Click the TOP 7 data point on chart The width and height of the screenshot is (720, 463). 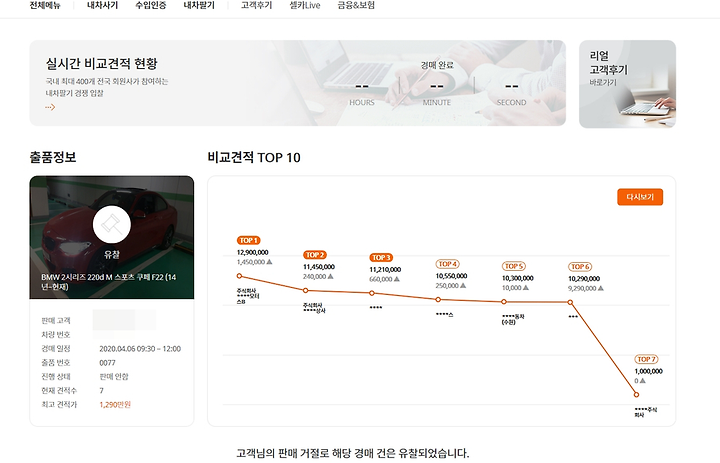(x=636, y=394)
